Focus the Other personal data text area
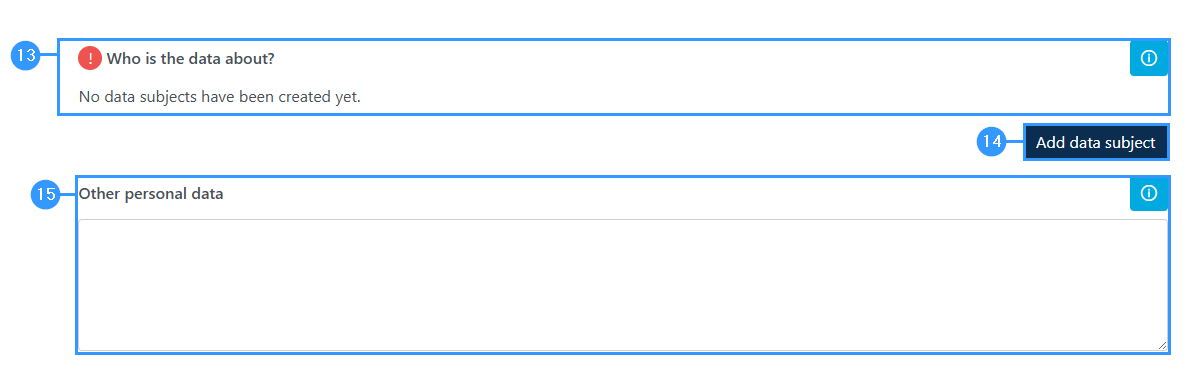This screenshot has height=373, width=1193. 622,285
